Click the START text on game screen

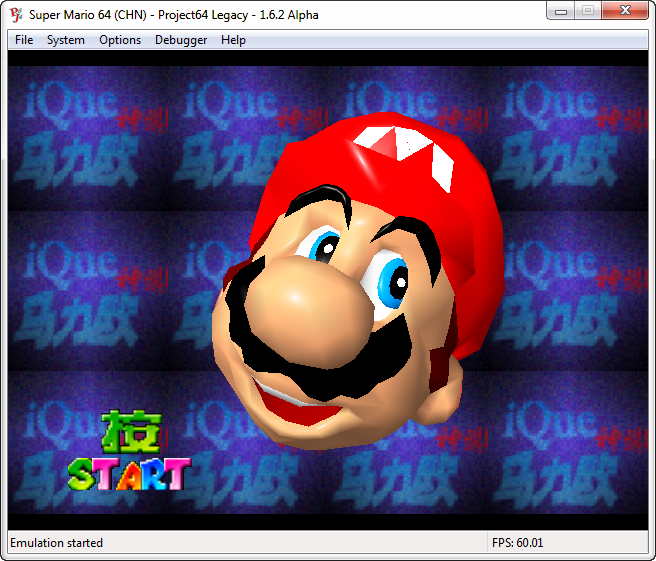pyautogui.click(x=130, y=474)
